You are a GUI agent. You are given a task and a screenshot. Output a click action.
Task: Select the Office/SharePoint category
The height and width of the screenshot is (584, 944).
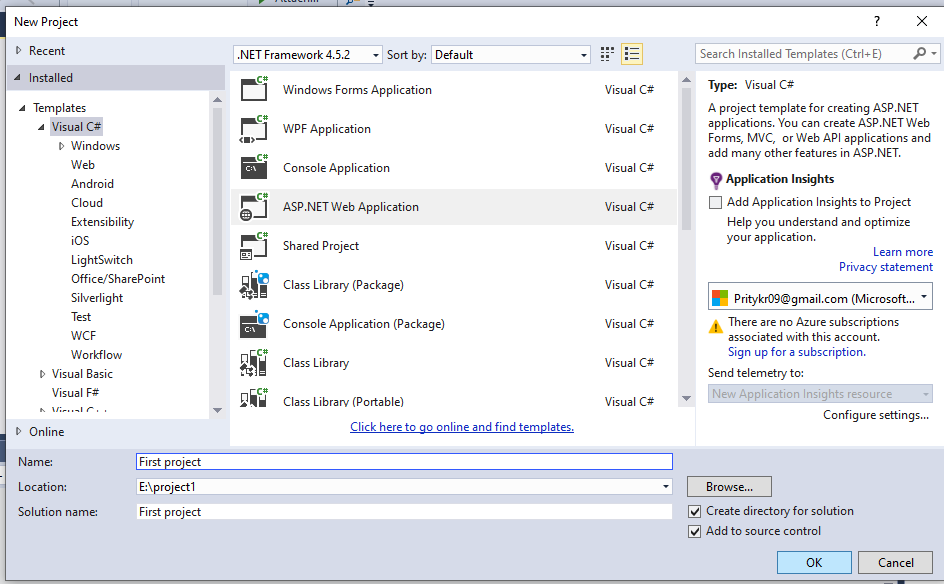pos(118,279)
